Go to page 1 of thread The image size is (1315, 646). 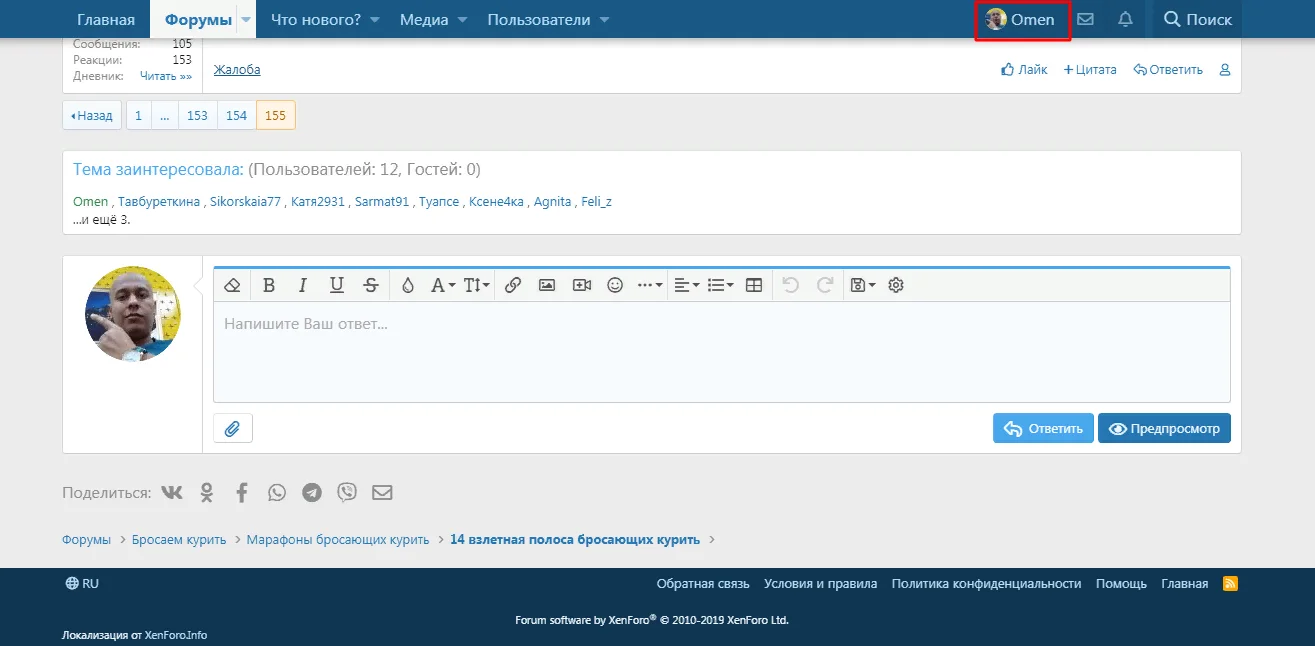pos(139,115)
